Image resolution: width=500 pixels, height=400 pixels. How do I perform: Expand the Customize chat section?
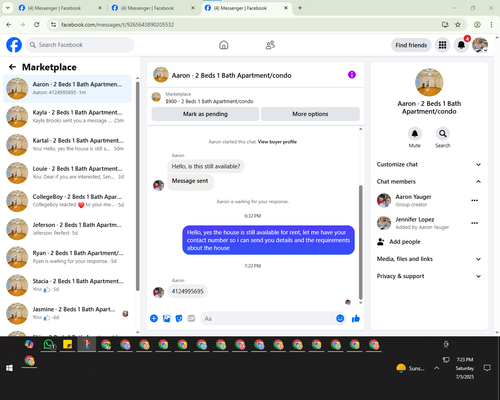click(x=429, y=164)
